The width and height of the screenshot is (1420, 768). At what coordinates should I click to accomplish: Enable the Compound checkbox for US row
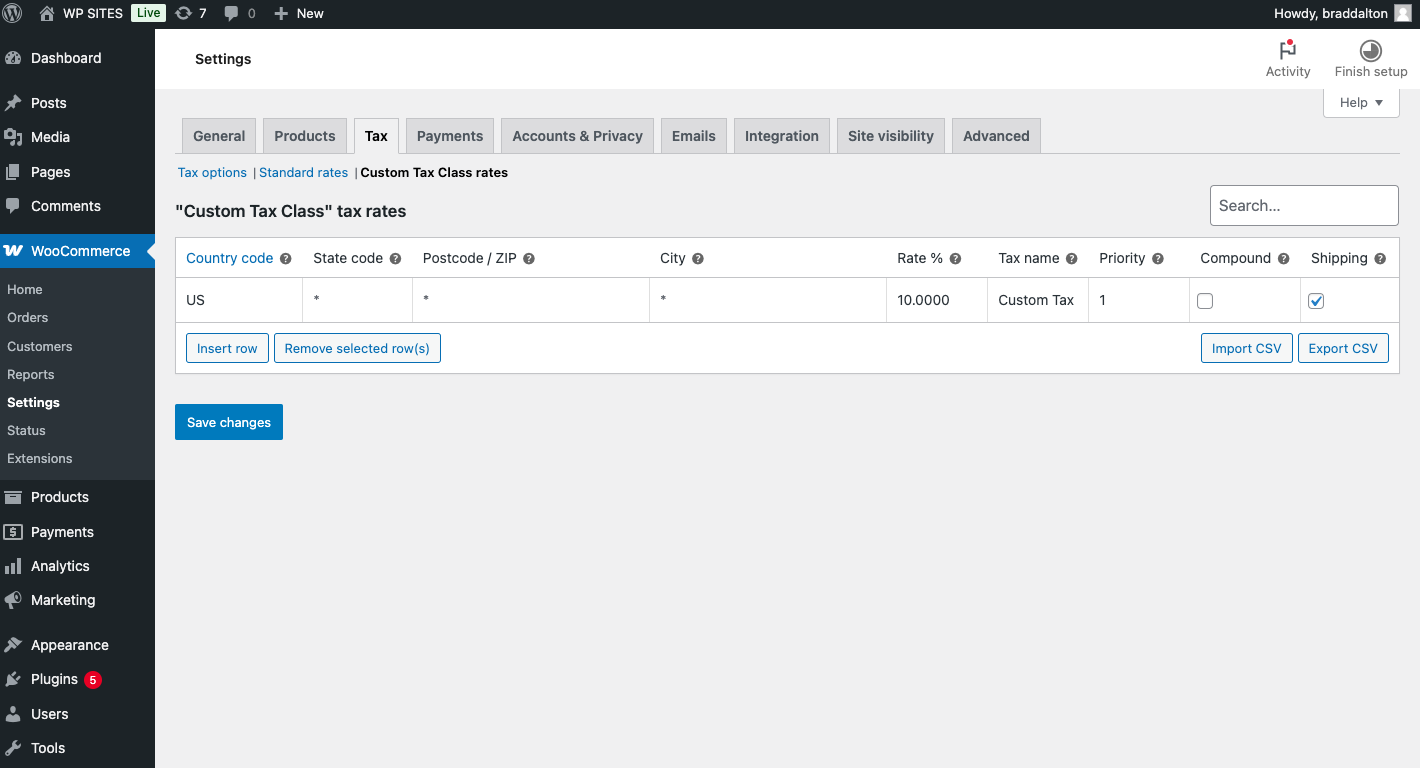click(1205, 301)
